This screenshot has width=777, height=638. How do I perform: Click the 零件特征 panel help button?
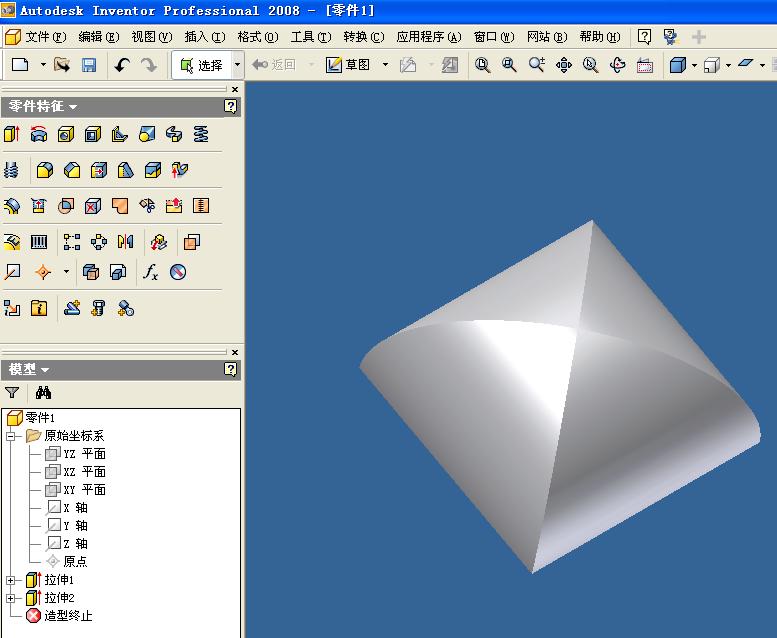pos(230,106)
